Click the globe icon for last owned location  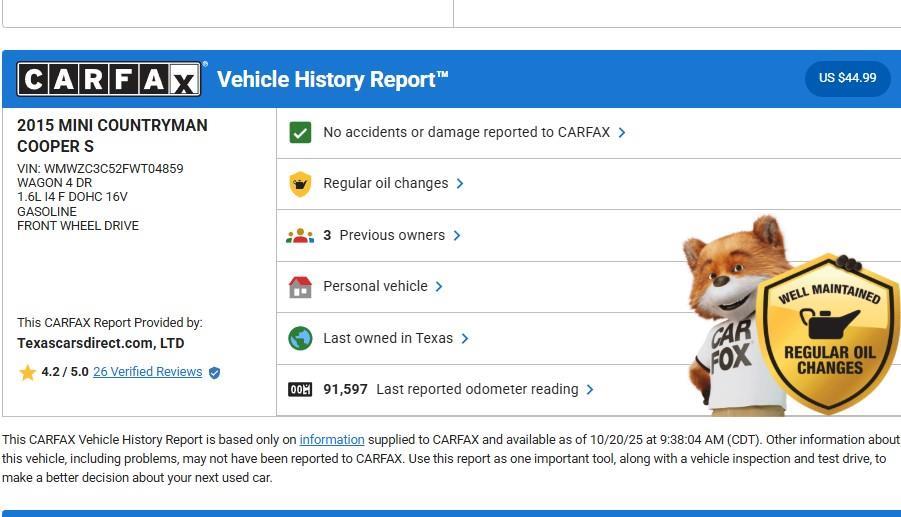300,338
